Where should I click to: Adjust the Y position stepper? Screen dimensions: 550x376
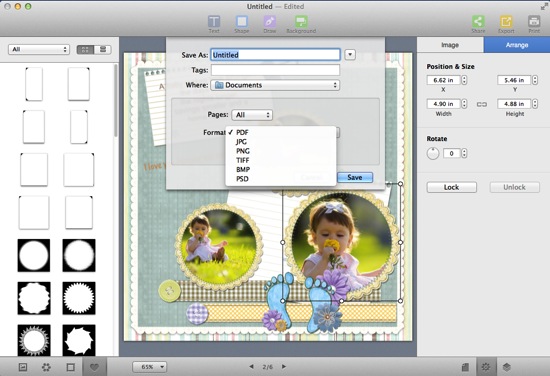(x=535, y=80)
